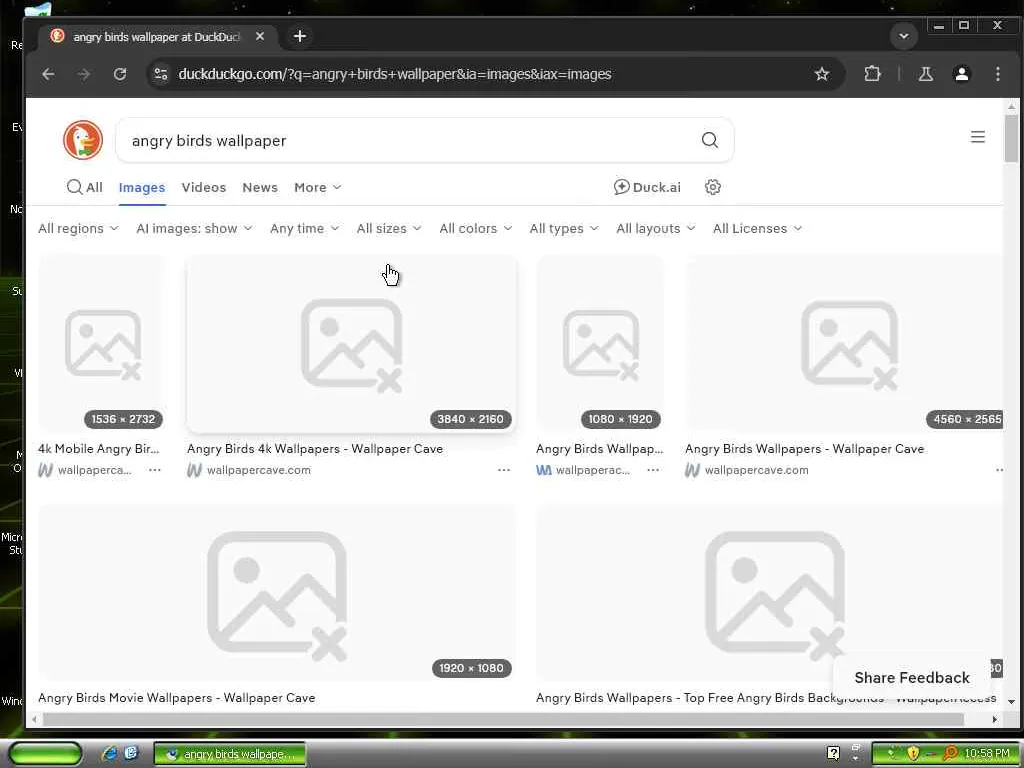
Task: Click the green Start button
Action: [x=45, y=754]
